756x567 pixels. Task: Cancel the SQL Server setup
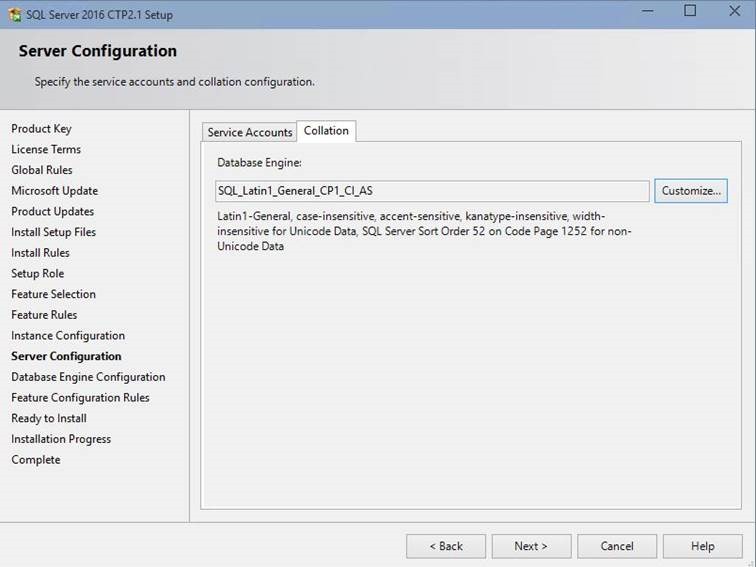click(617, 546)
